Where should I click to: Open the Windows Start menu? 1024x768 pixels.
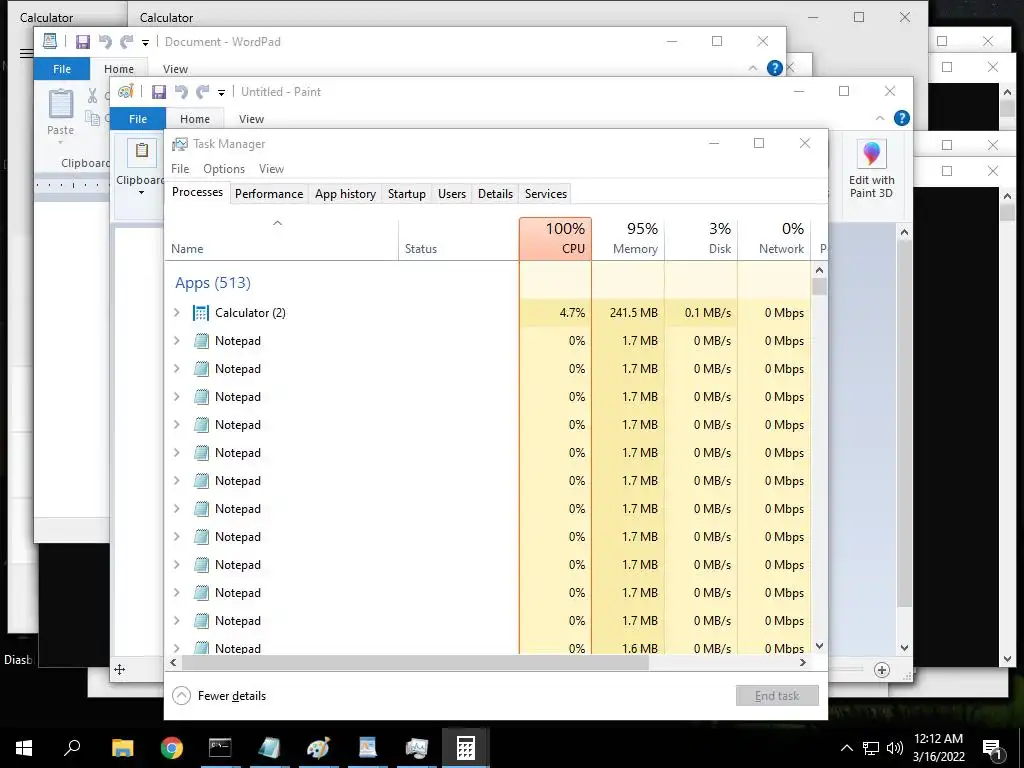[24, 748]
